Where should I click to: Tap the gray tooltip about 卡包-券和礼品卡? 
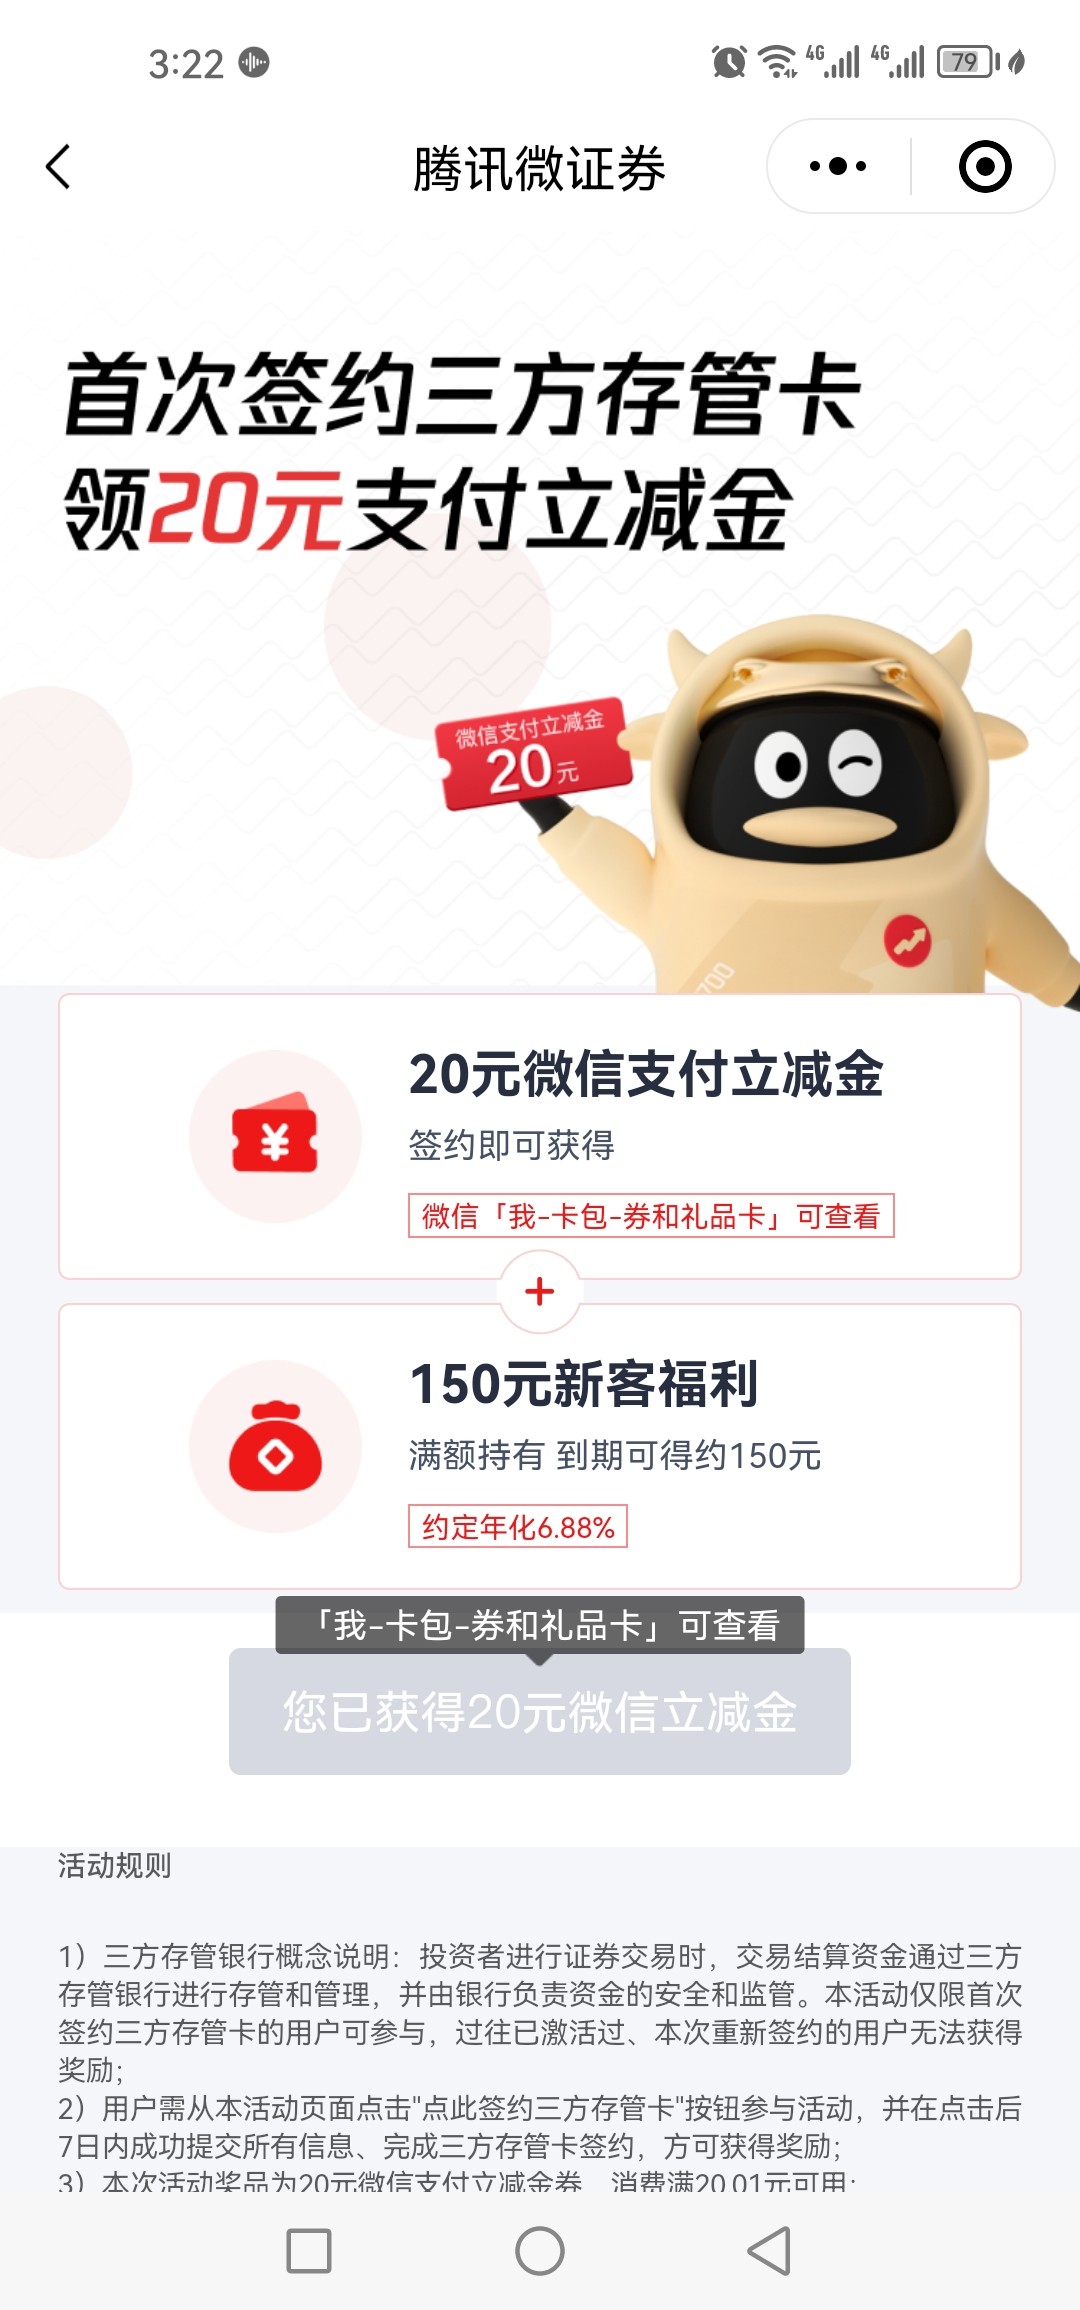pyautogui.click(x=540, y=1625)
